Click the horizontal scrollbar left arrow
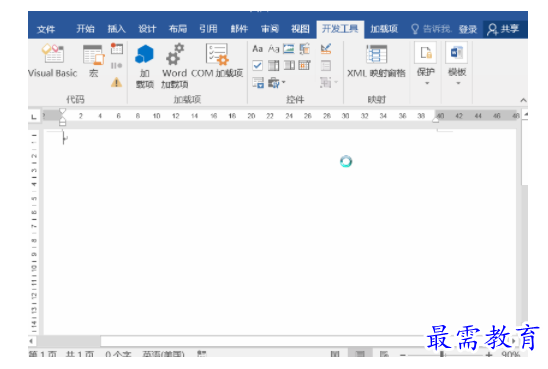 (31, 341)
